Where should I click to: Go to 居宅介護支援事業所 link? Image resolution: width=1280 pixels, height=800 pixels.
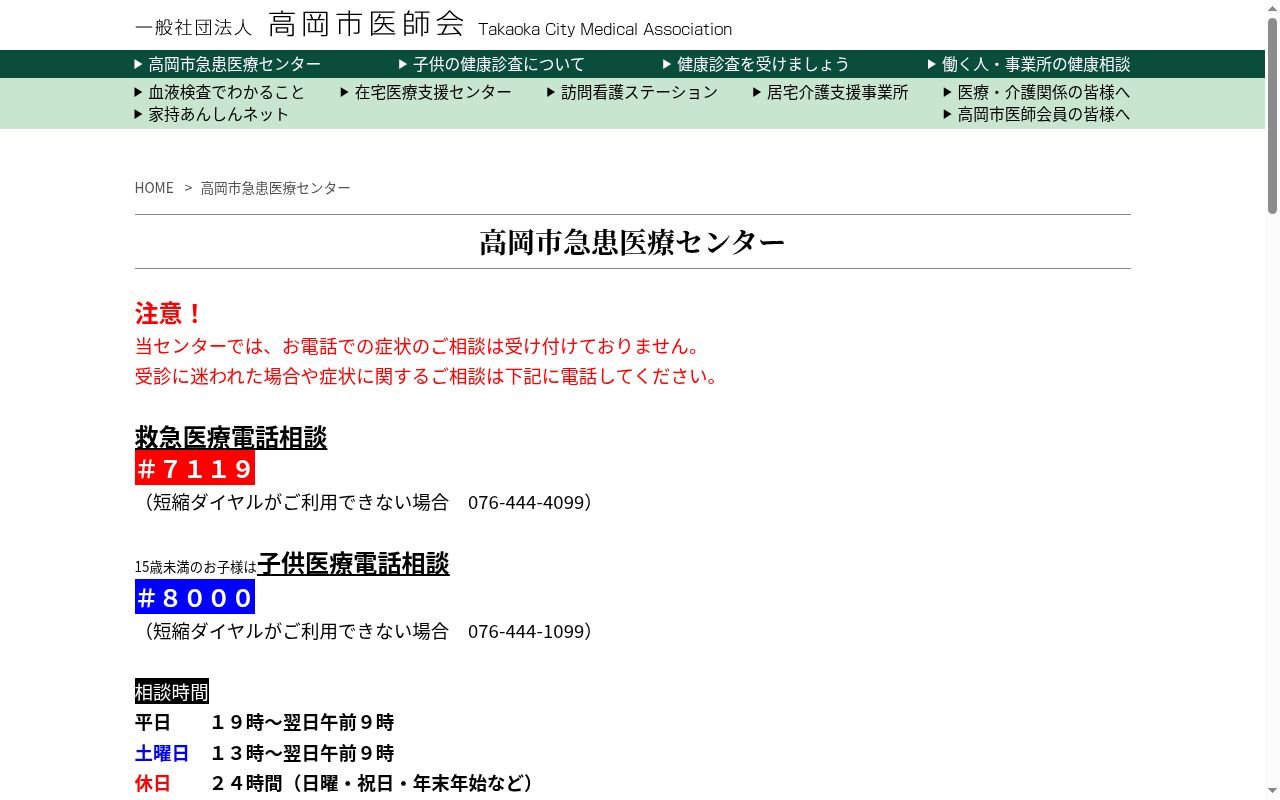tap(830, 92)
